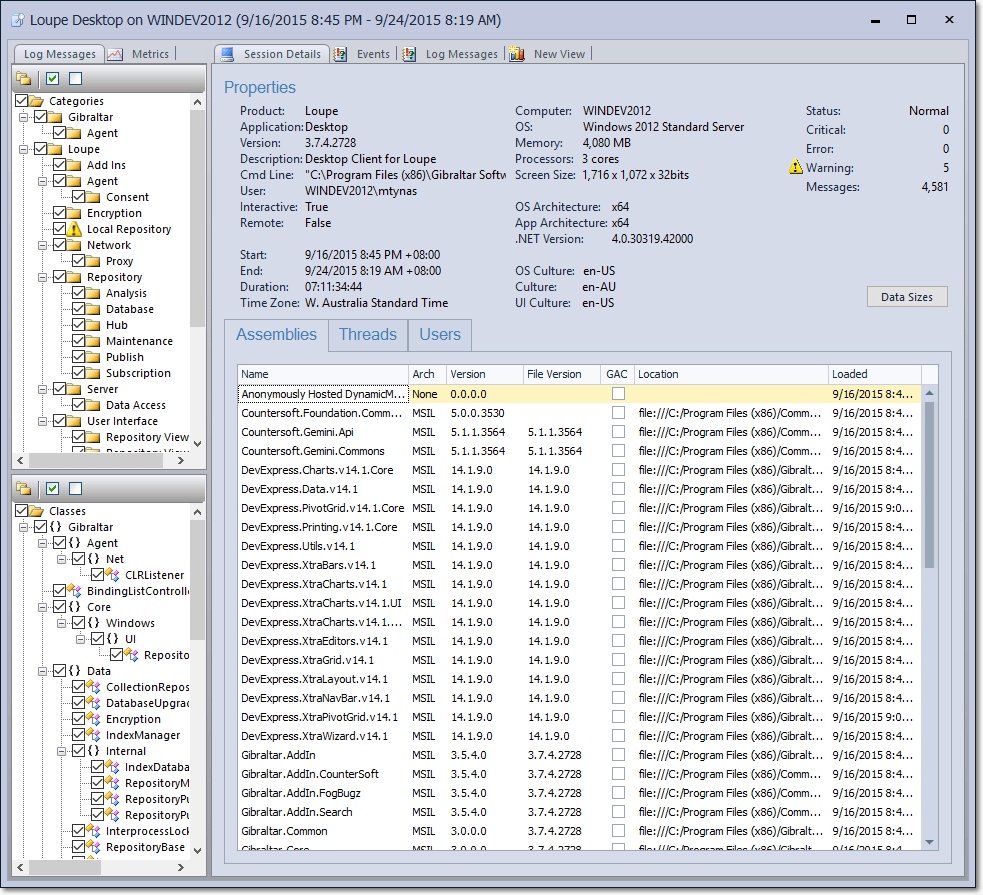Click the Loupe app icon in title bar

(18, 20)
